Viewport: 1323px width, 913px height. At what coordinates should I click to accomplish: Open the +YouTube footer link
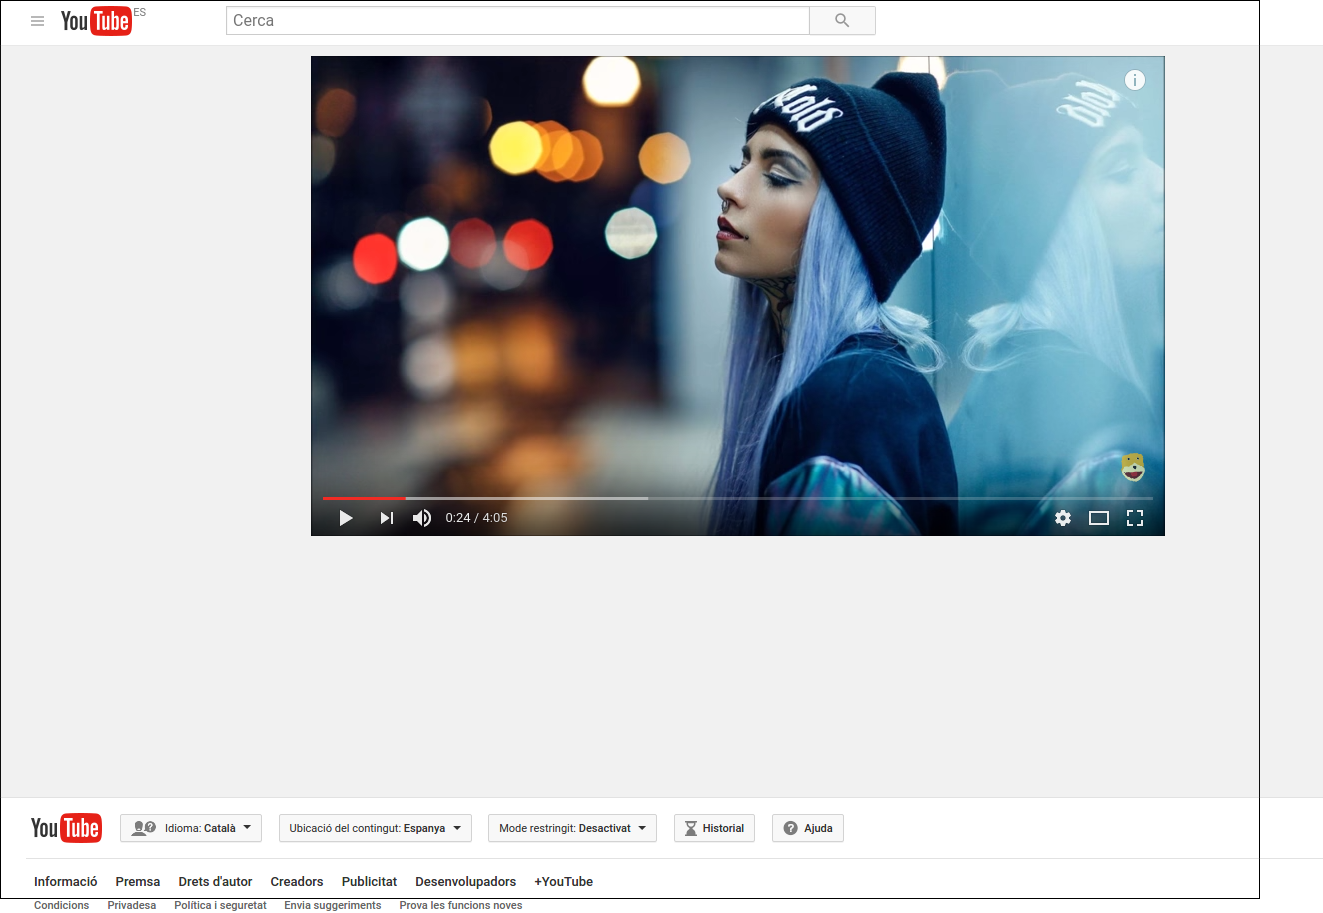coord(564,882)
